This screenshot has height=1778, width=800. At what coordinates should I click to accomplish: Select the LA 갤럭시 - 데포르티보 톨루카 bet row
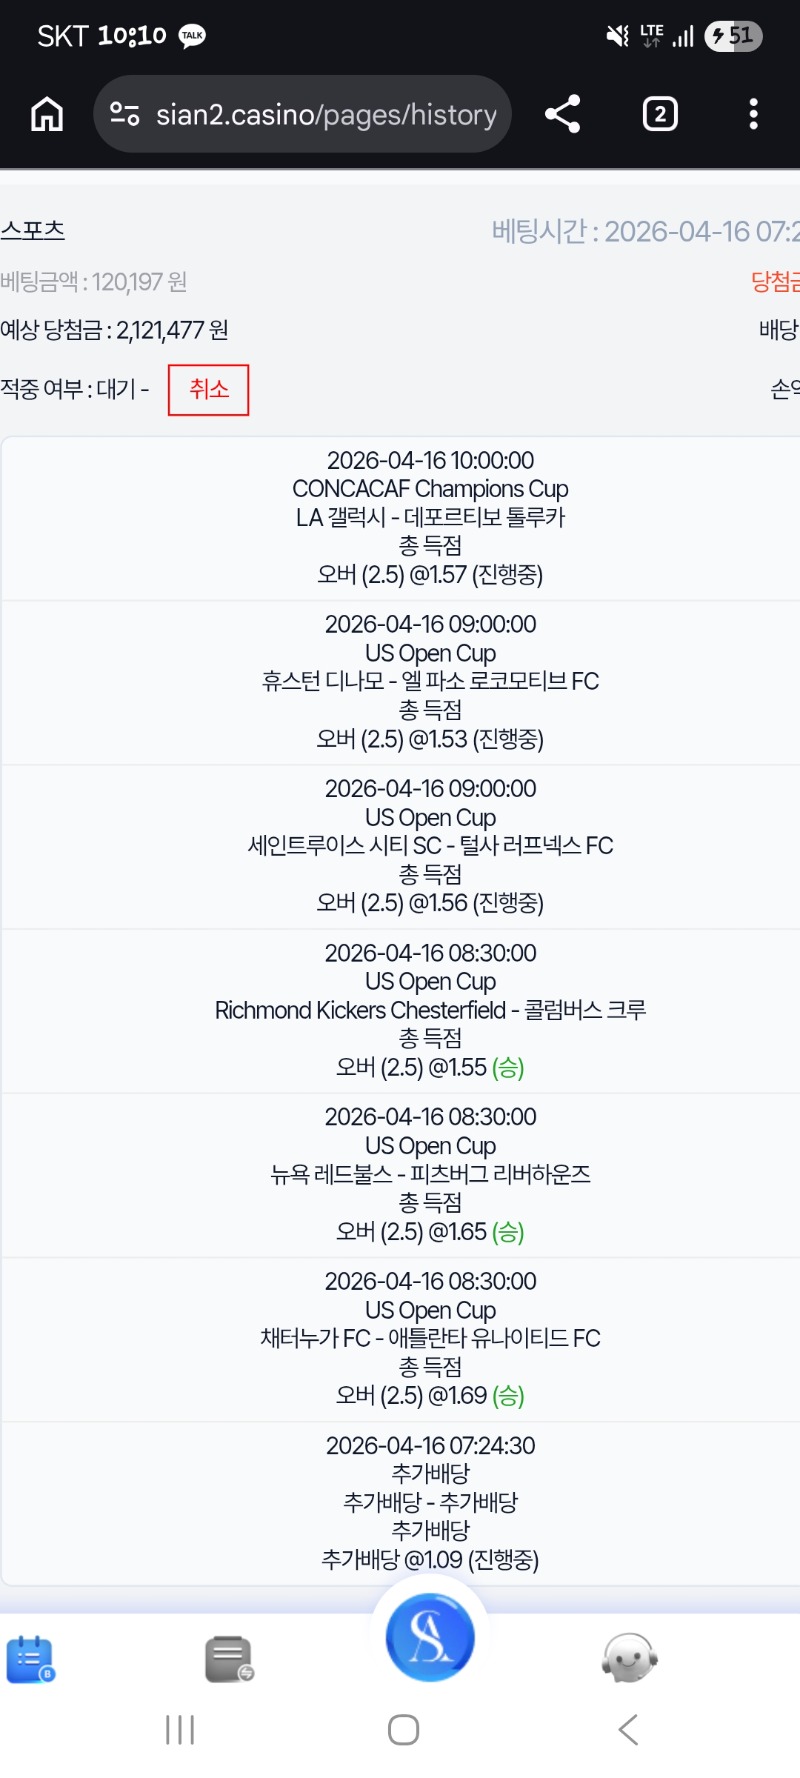[430, 518]
